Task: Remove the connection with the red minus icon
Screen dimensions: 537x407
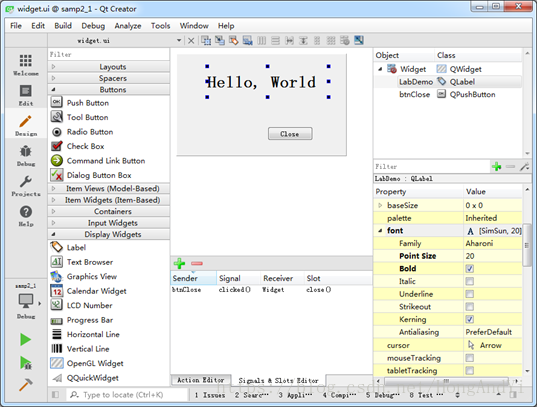Action: tap(197, 263)
